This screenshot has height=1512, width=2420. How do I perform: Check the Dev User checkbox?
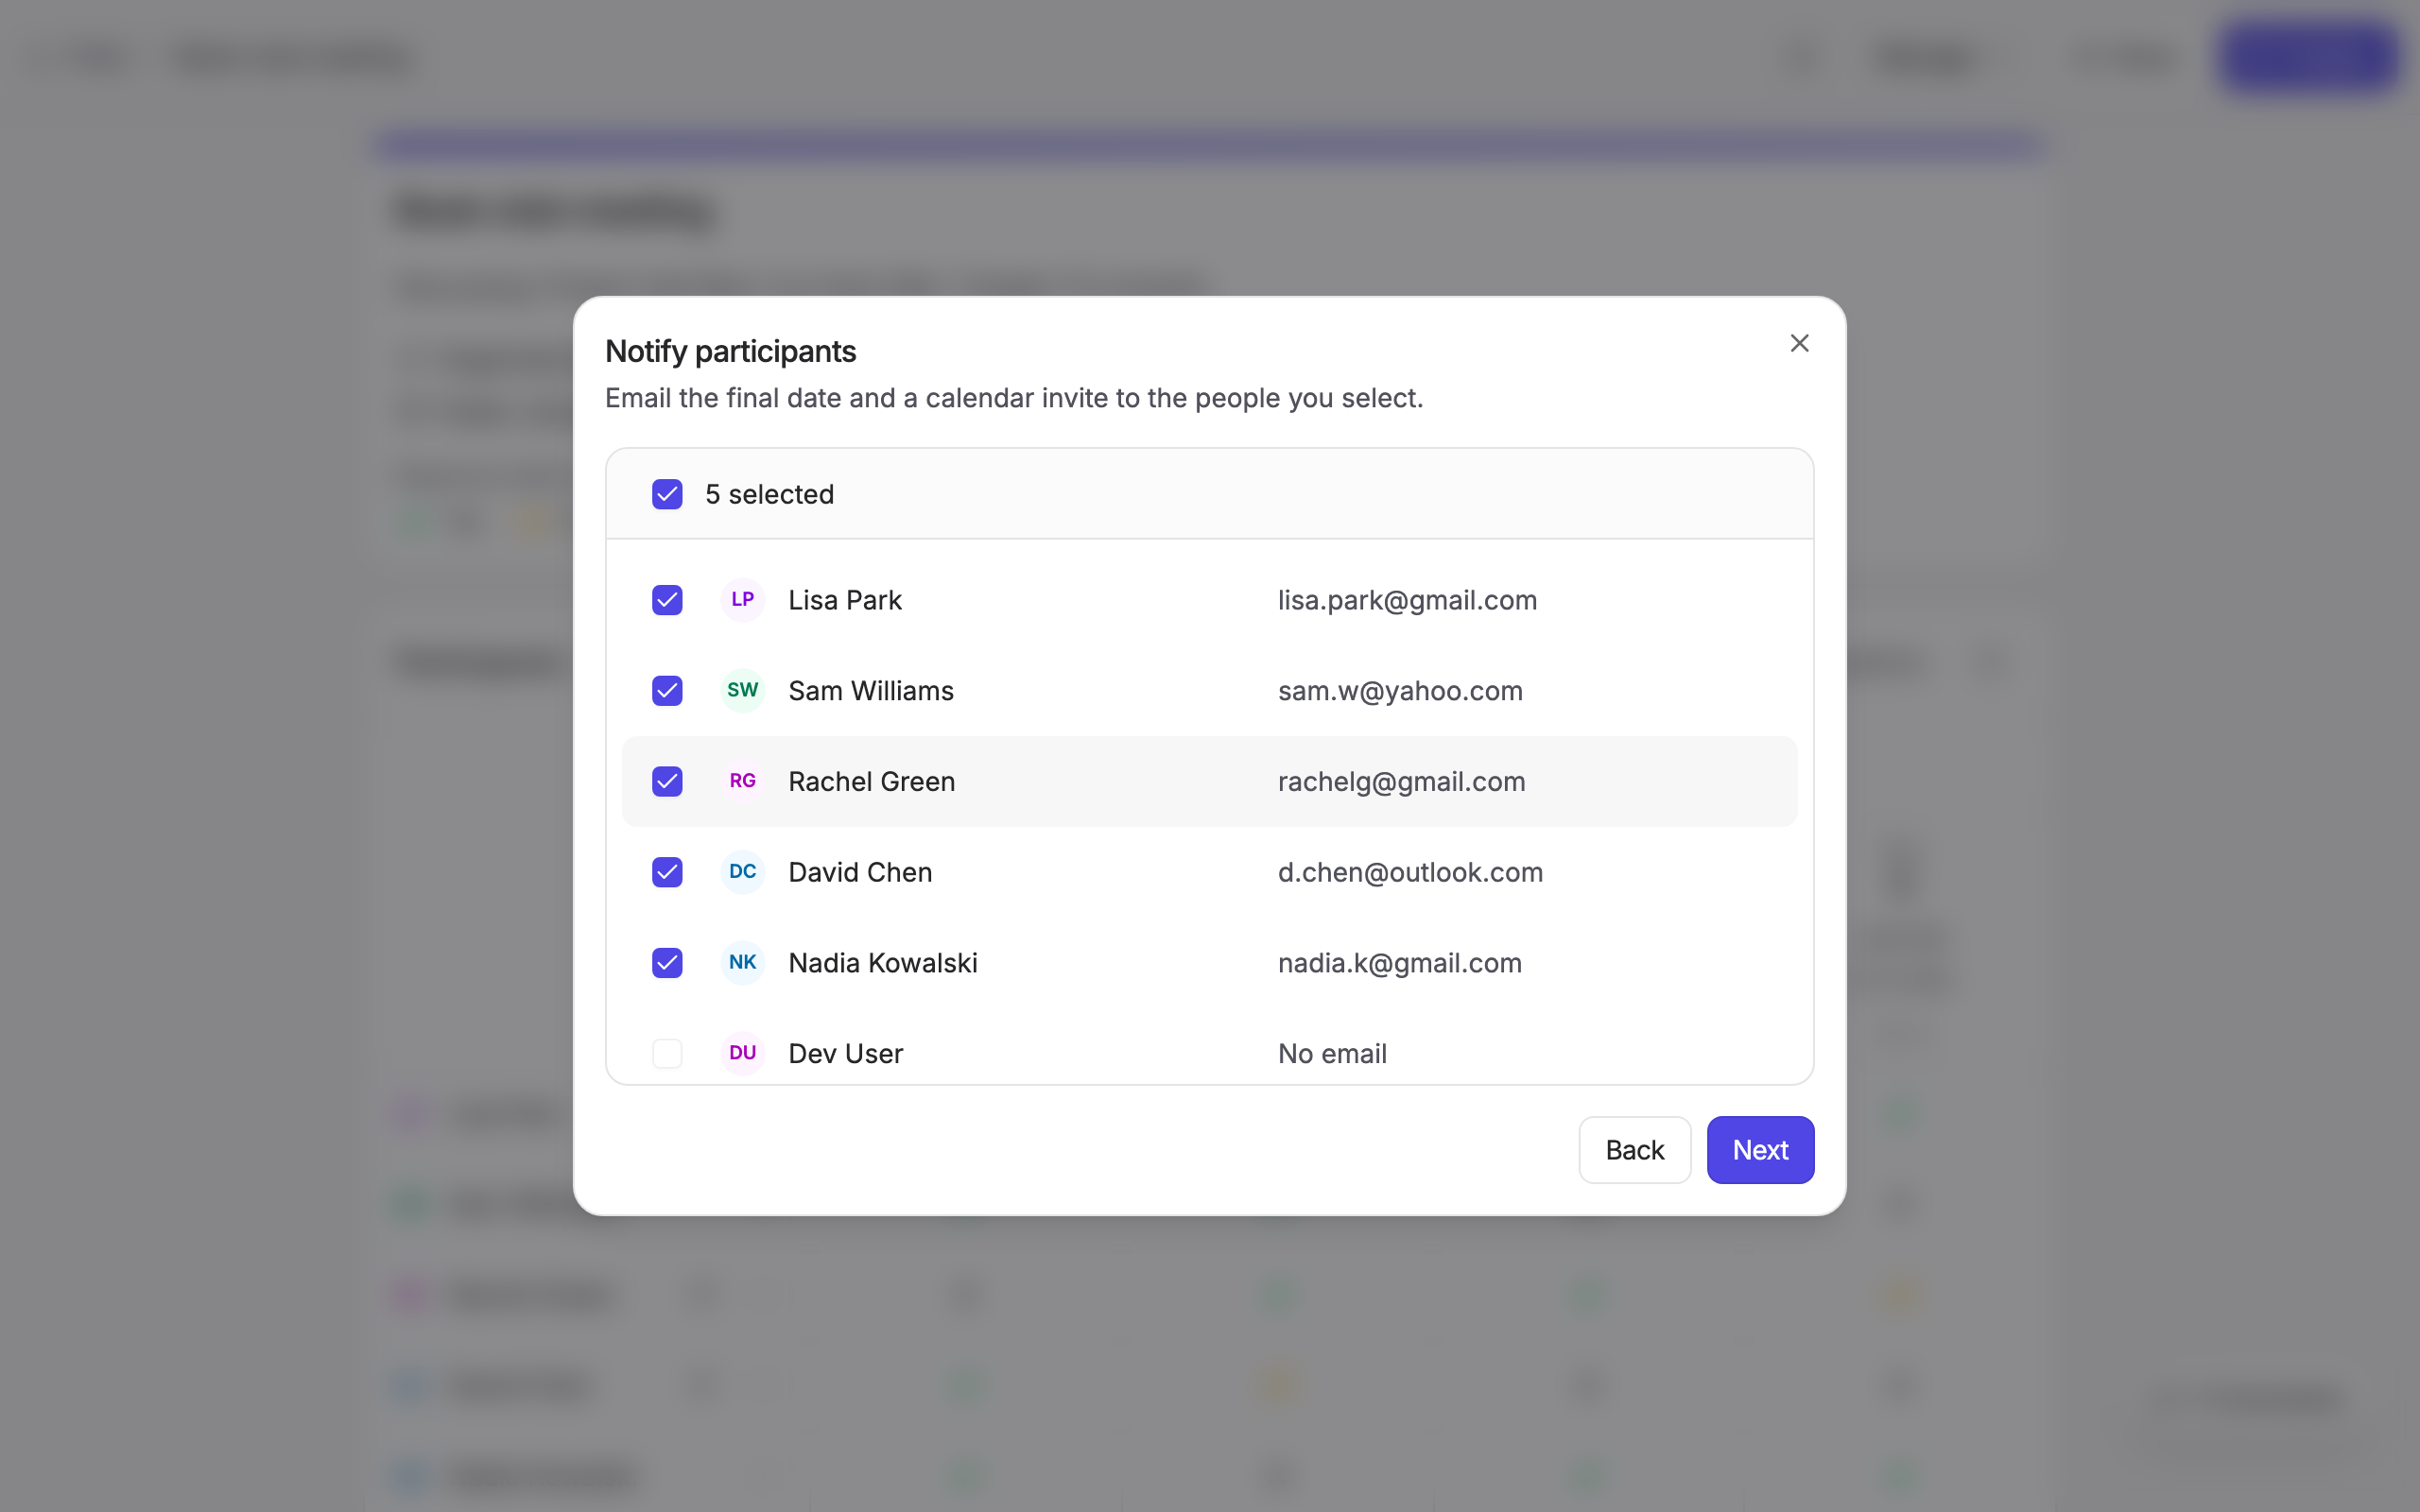pos(667,1053)
